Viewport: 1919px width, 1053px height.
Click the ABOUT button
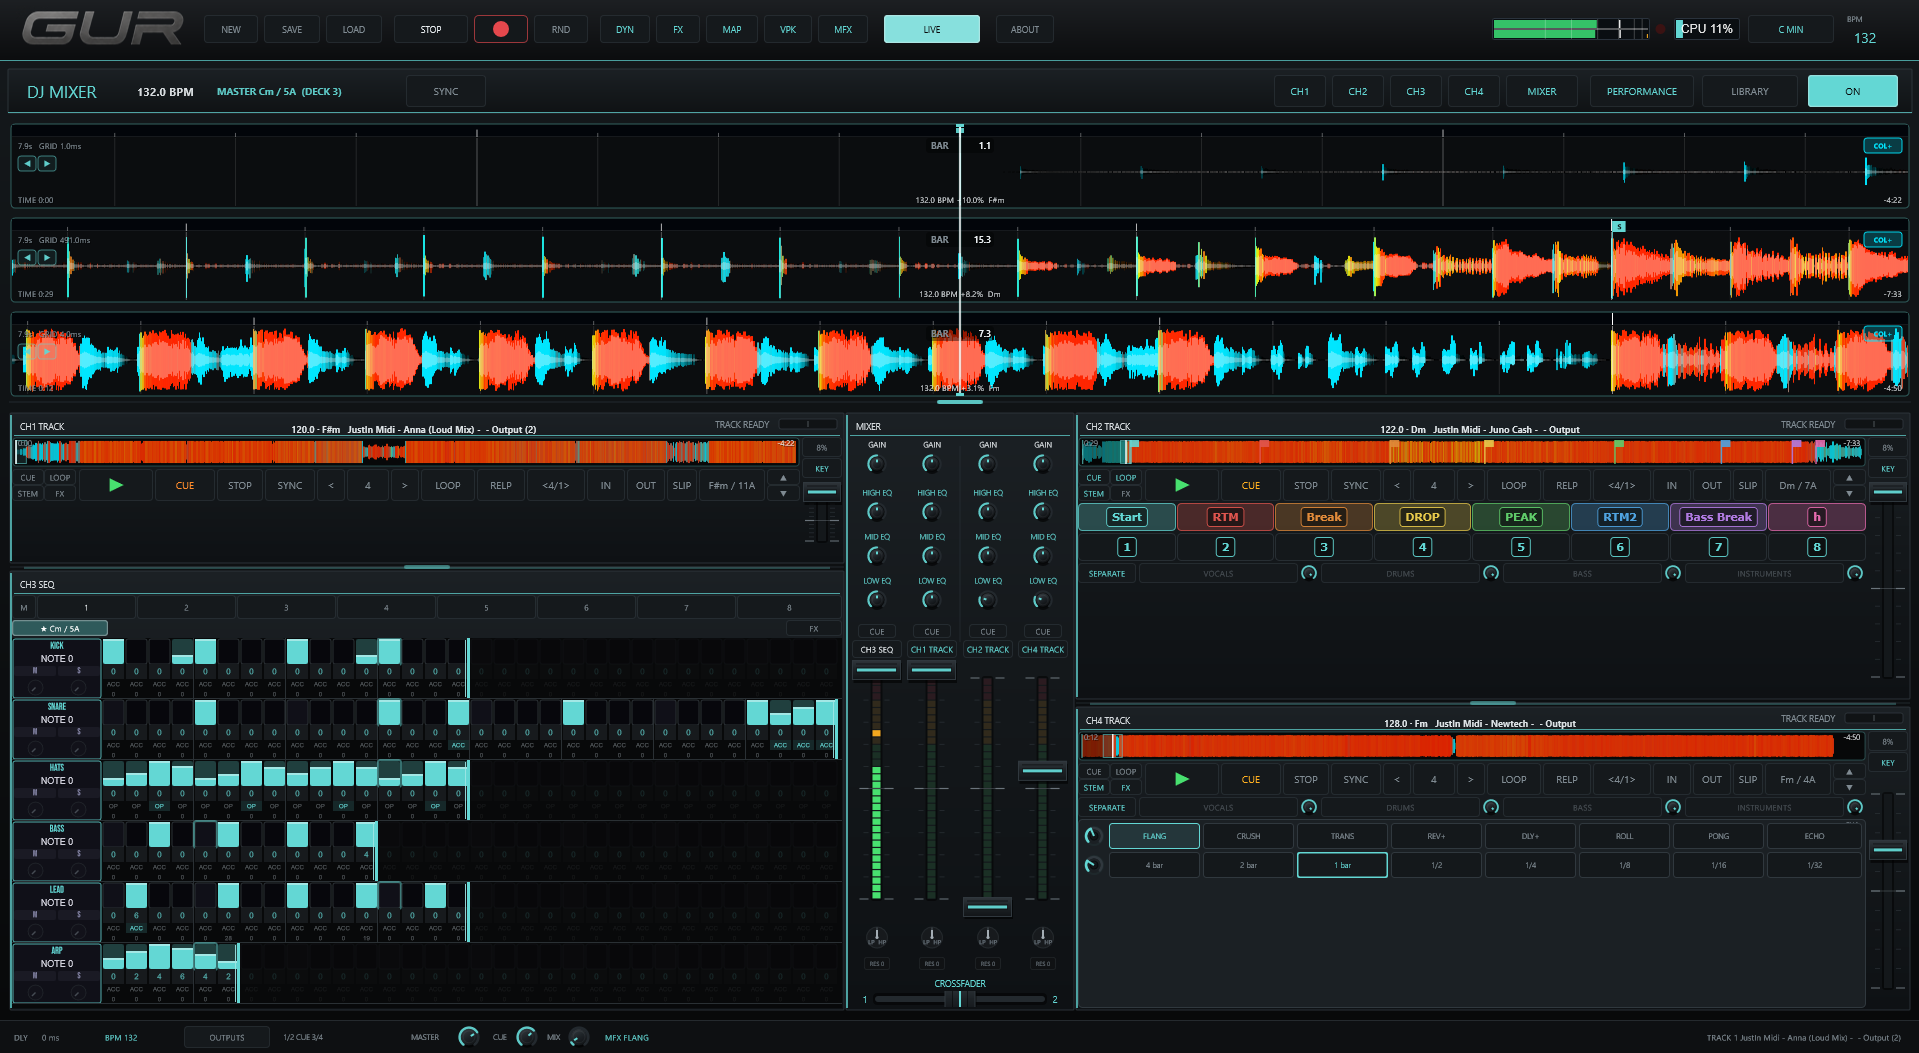1024,29
